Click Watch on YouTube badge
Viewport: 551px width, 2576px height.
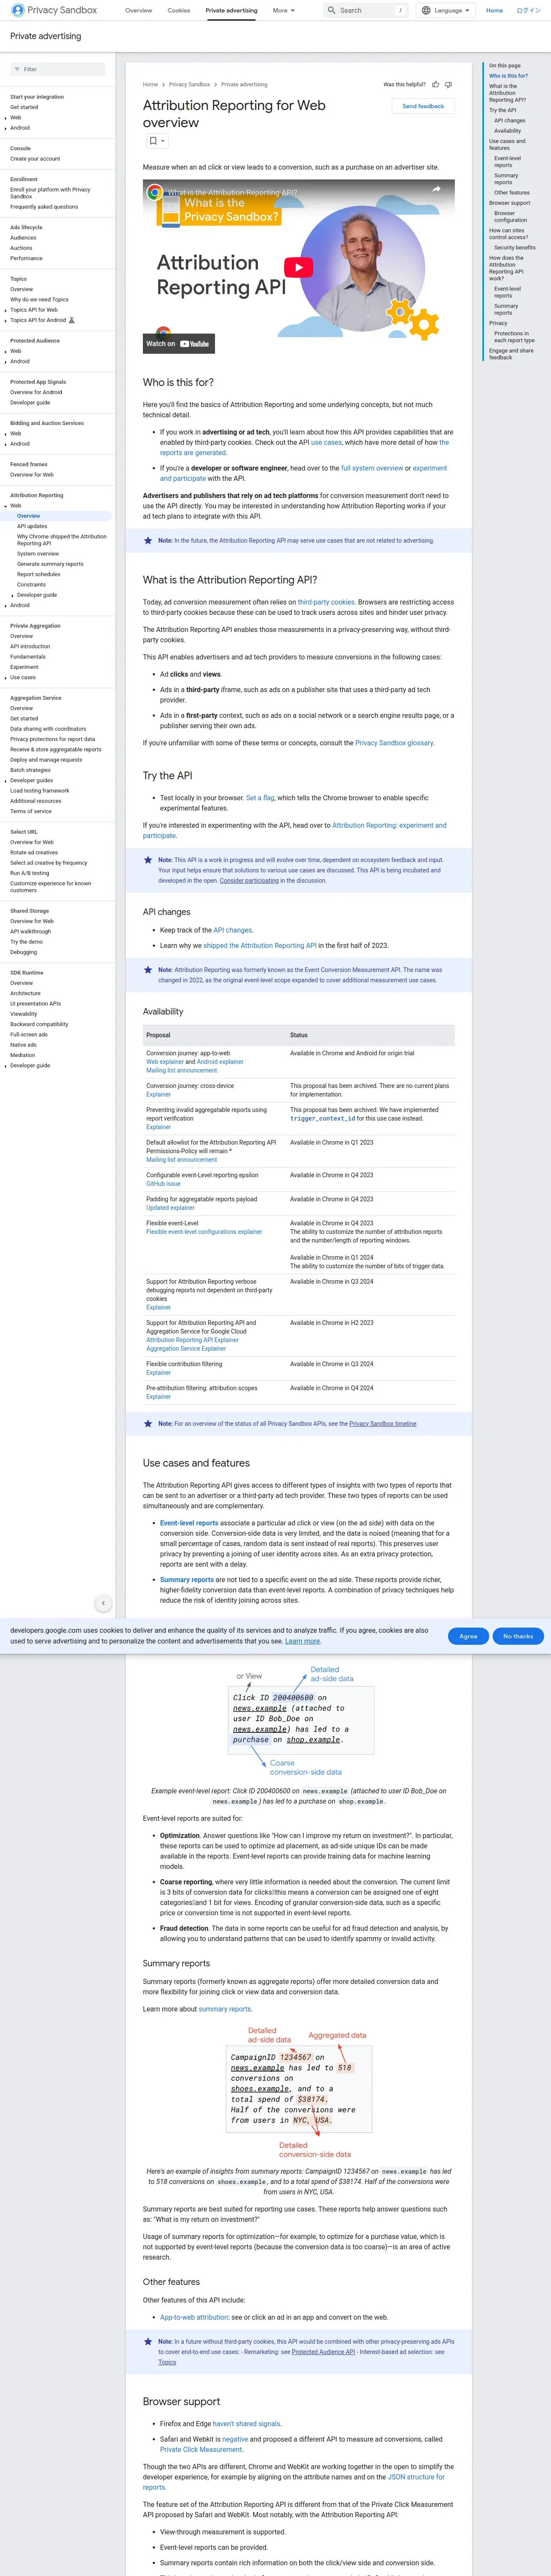179,344
